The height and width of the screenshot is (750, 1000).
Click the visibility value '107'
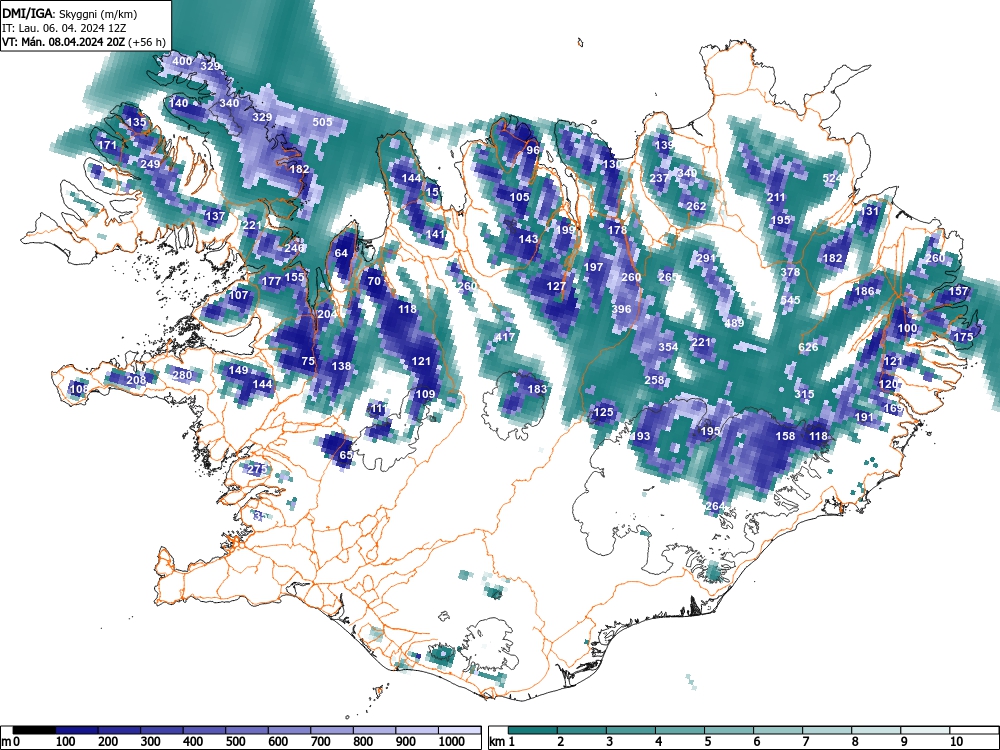tap(238, 295)
